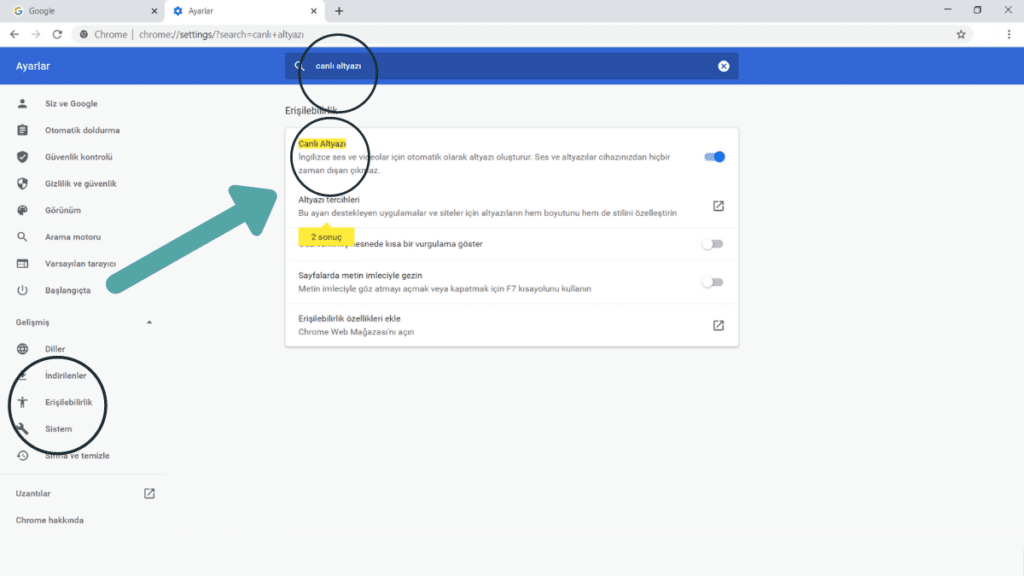Screen dimensions: 1024x576
Task: Click Erişilebilirlik özellikleri ekle row title
Action: coord(349,319)
